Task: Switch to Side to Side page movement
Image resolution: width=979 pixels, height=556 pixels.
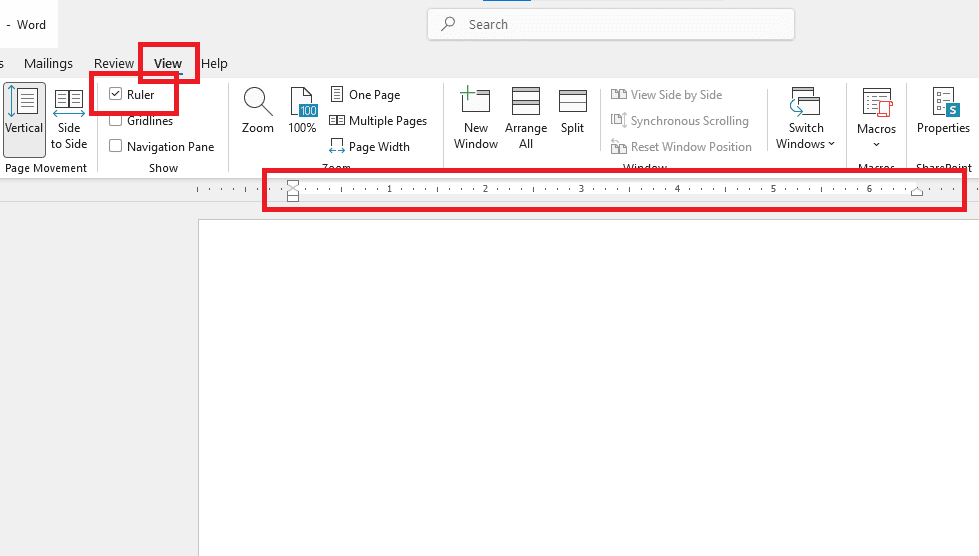Action: (x=69, y=119)
